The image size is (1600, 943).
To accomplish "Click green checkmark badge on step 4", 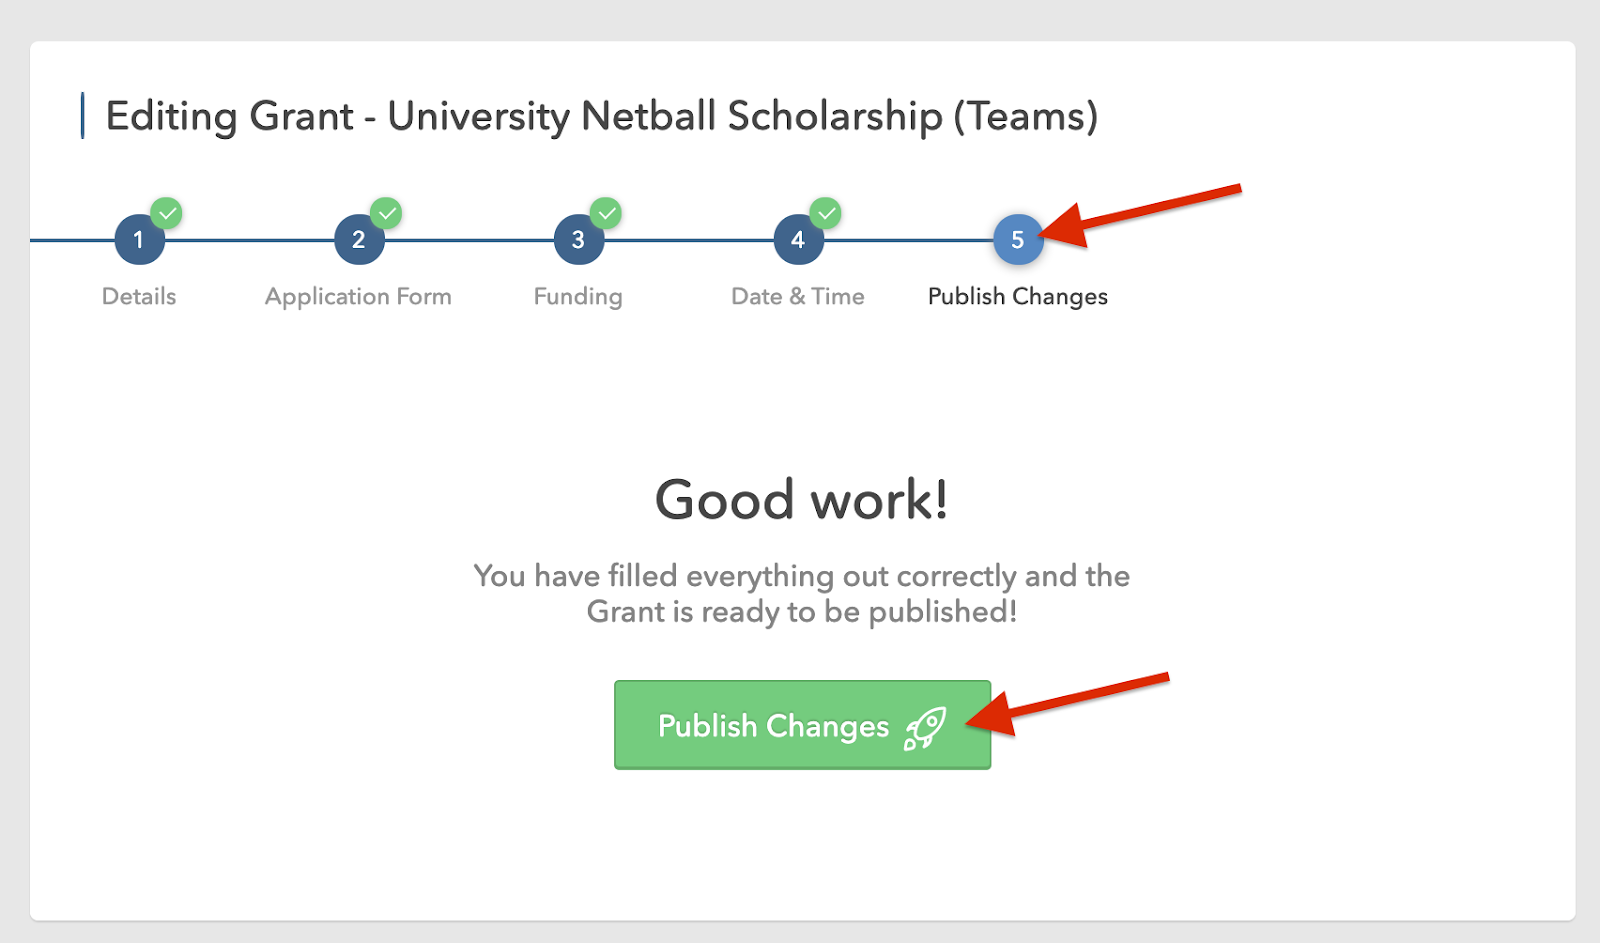I will (826, 213).
